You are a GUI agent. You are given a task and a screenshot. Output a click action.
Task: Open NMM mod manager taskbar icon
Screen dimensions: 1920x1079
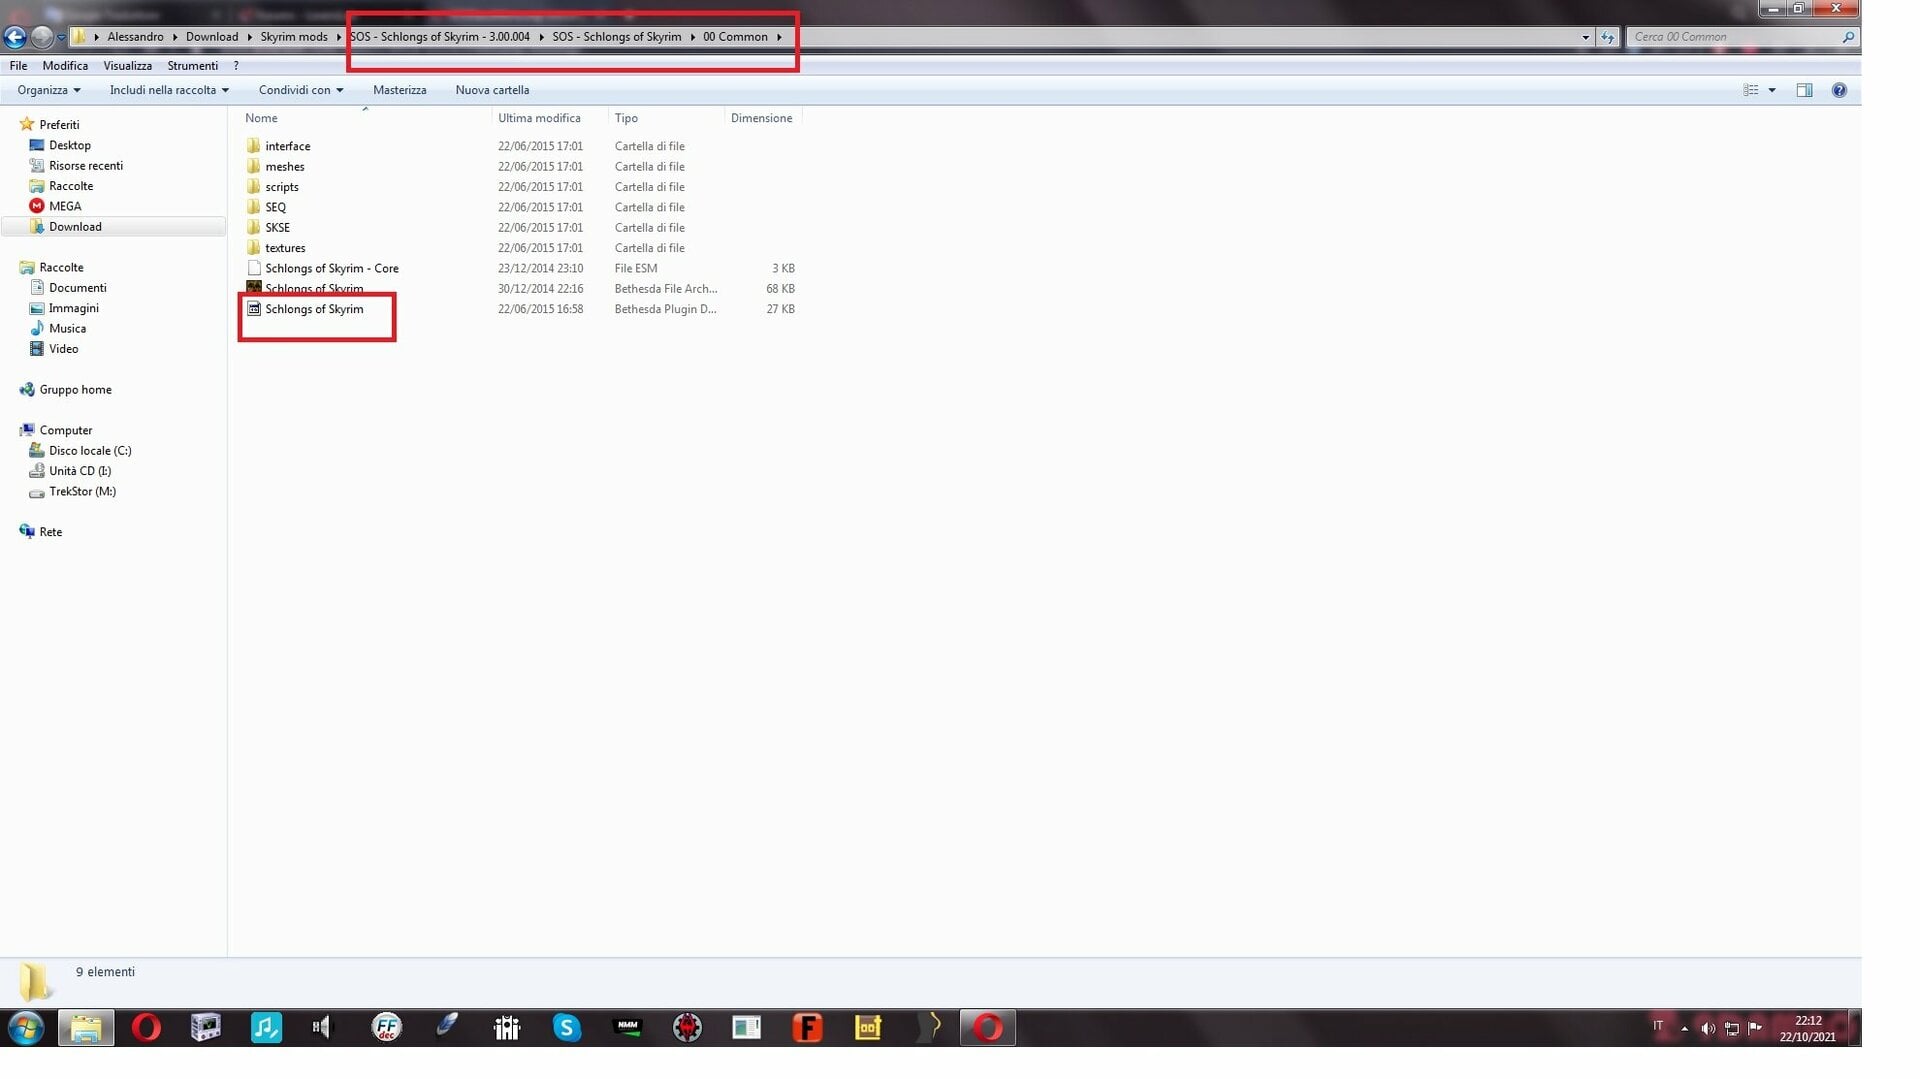[x=628, y=1028]
